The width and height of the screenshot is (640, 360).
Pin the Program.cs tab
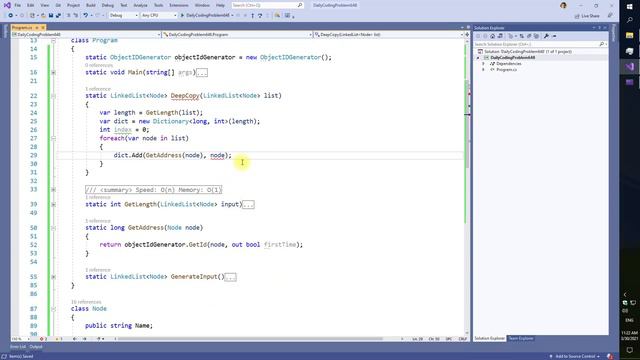coord(37,27)
